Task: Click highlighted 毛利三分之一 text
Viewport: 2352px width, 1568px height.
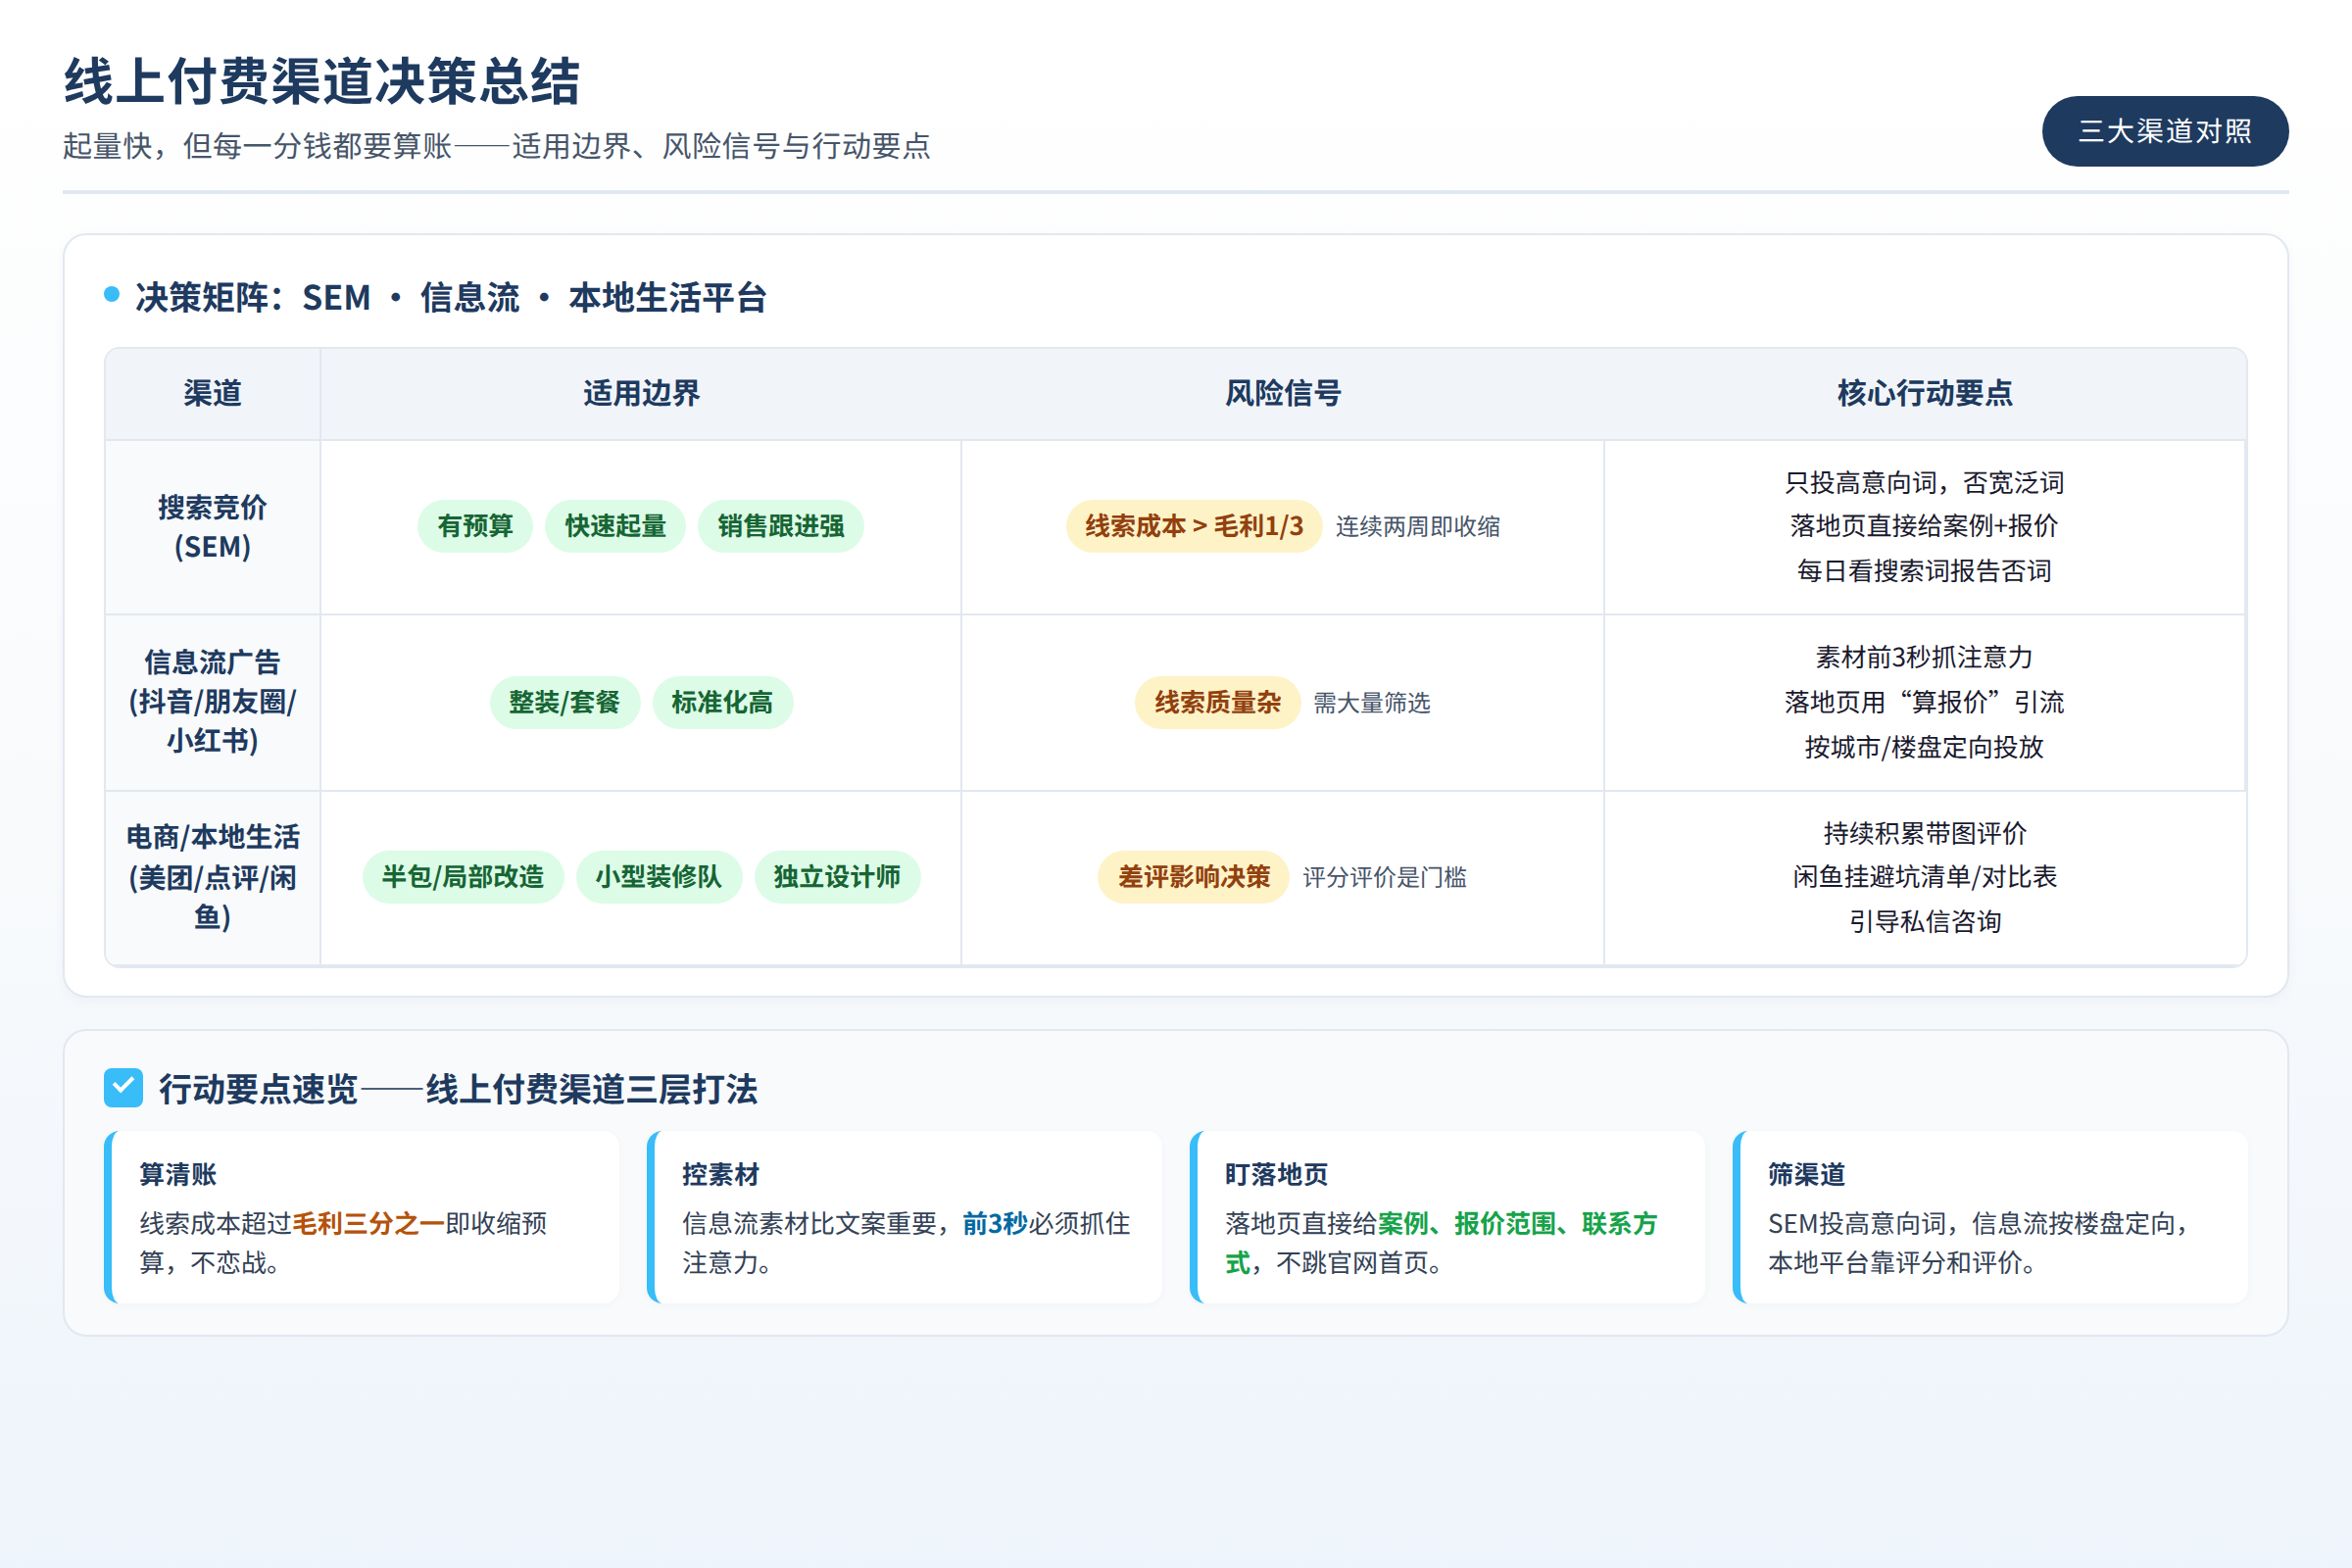Action: click(x=368, y=1224)
